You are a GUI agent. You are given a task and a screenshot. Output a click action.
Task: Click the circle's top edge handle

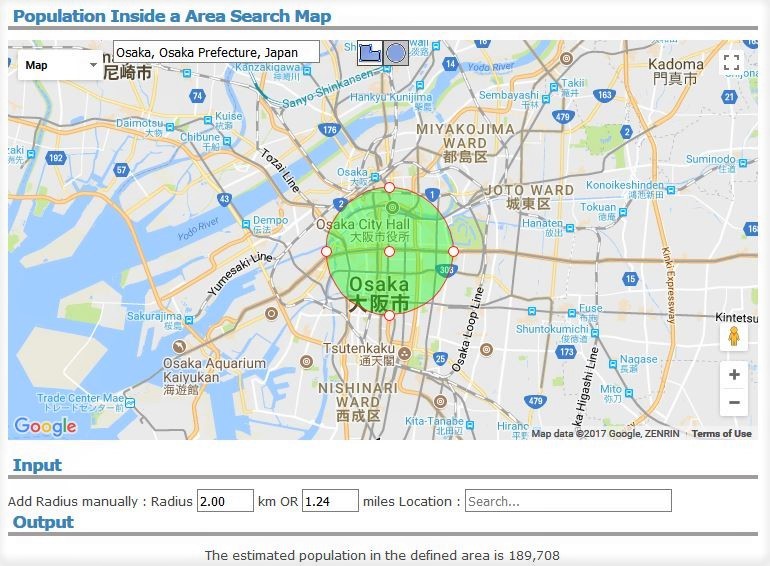389,188
